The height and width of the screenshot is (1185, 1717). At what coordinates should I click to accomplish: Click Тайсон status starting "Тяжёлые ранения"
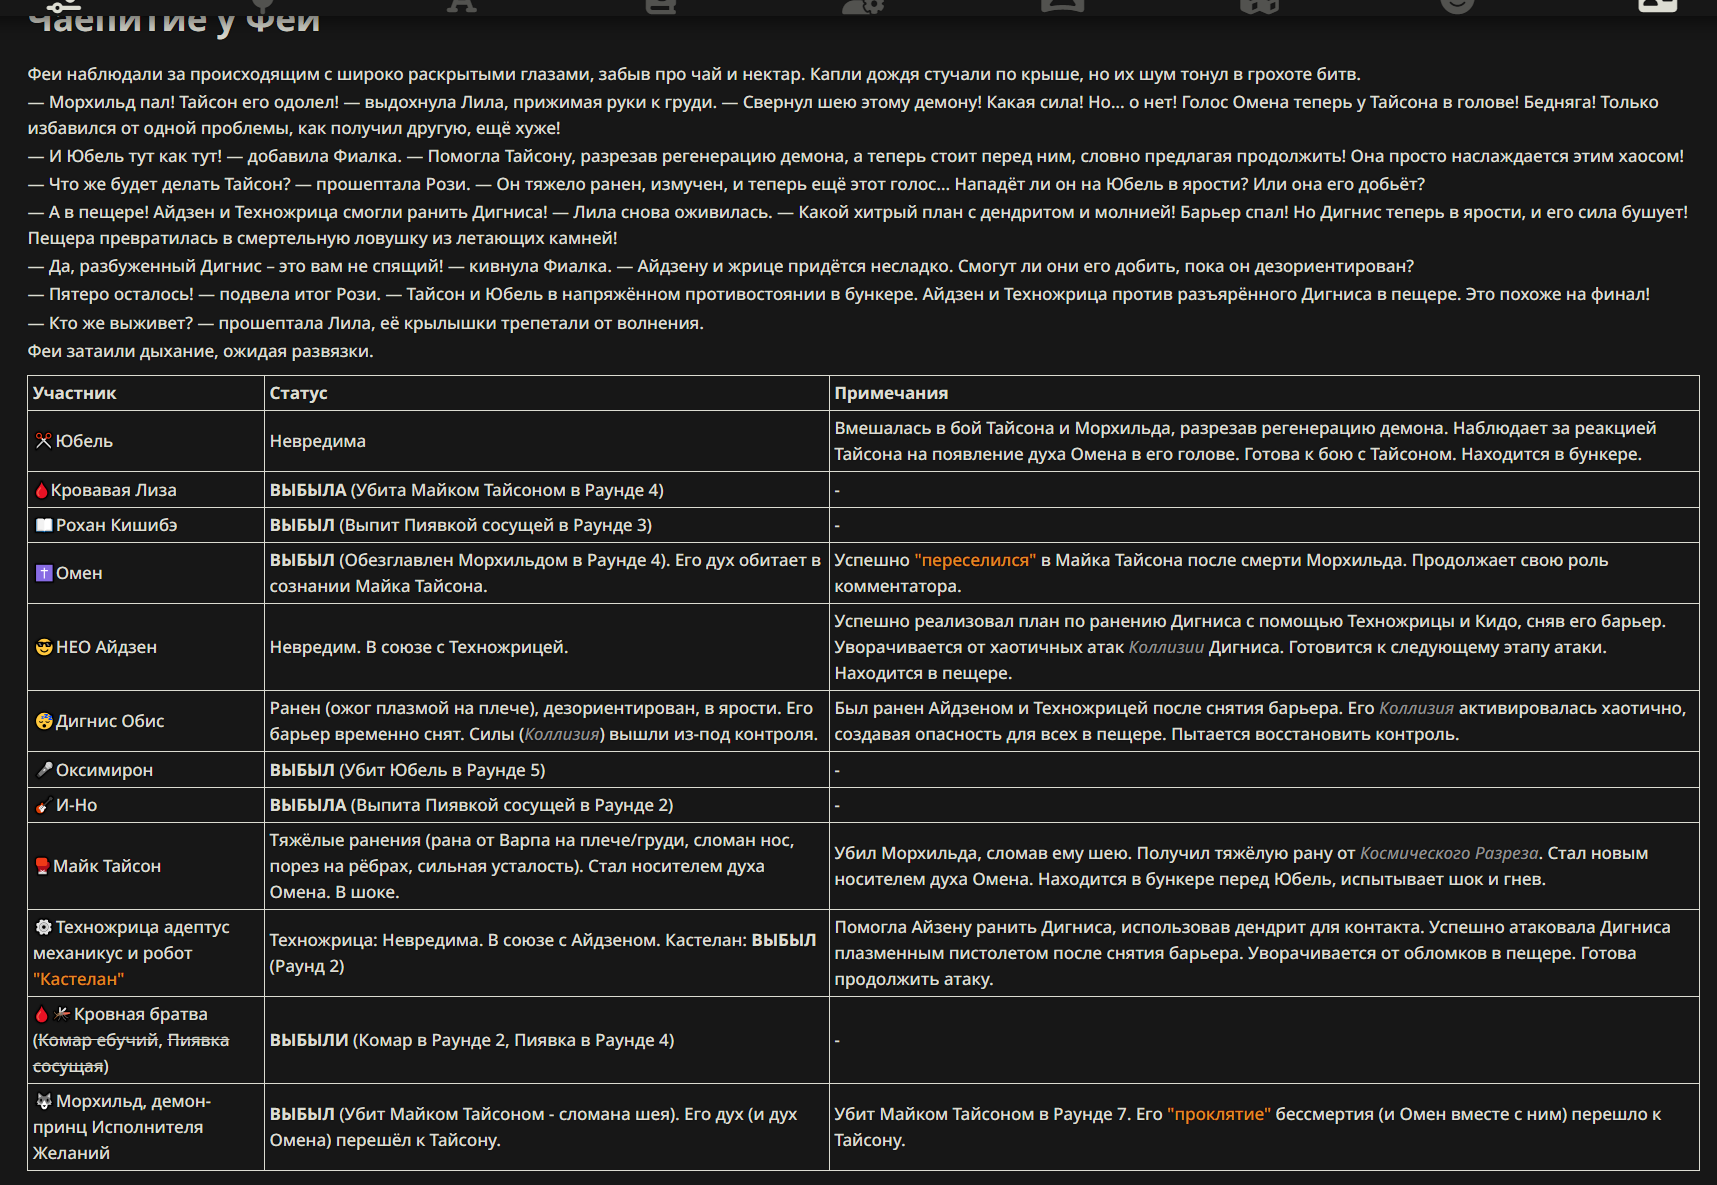532,866
